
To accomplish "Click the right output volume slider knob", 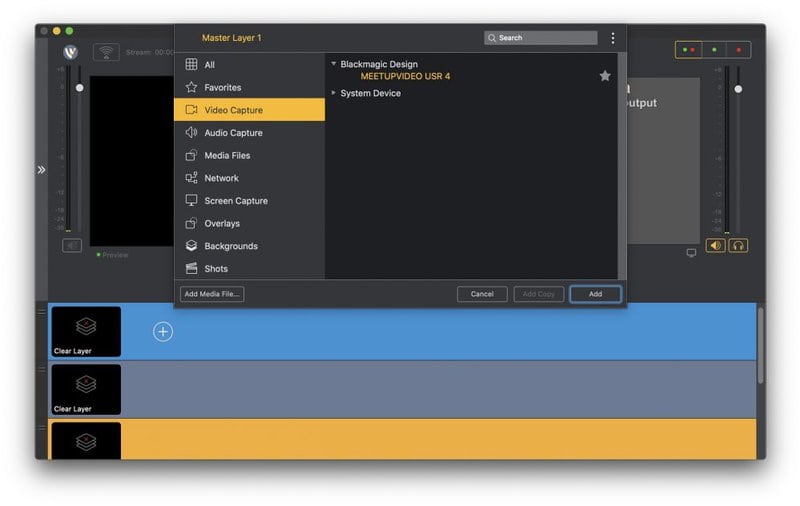I will [x=738, y=89].
